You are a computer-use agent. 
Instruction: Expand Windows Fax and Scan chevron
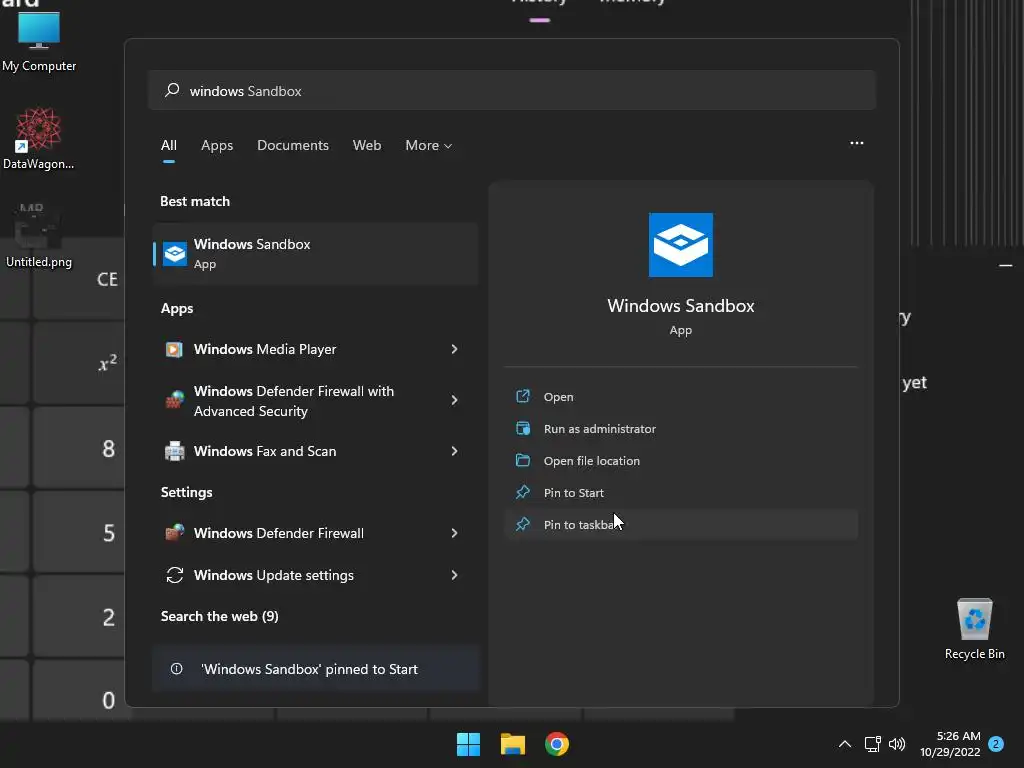pyautogui.click(x=455, y=451)
